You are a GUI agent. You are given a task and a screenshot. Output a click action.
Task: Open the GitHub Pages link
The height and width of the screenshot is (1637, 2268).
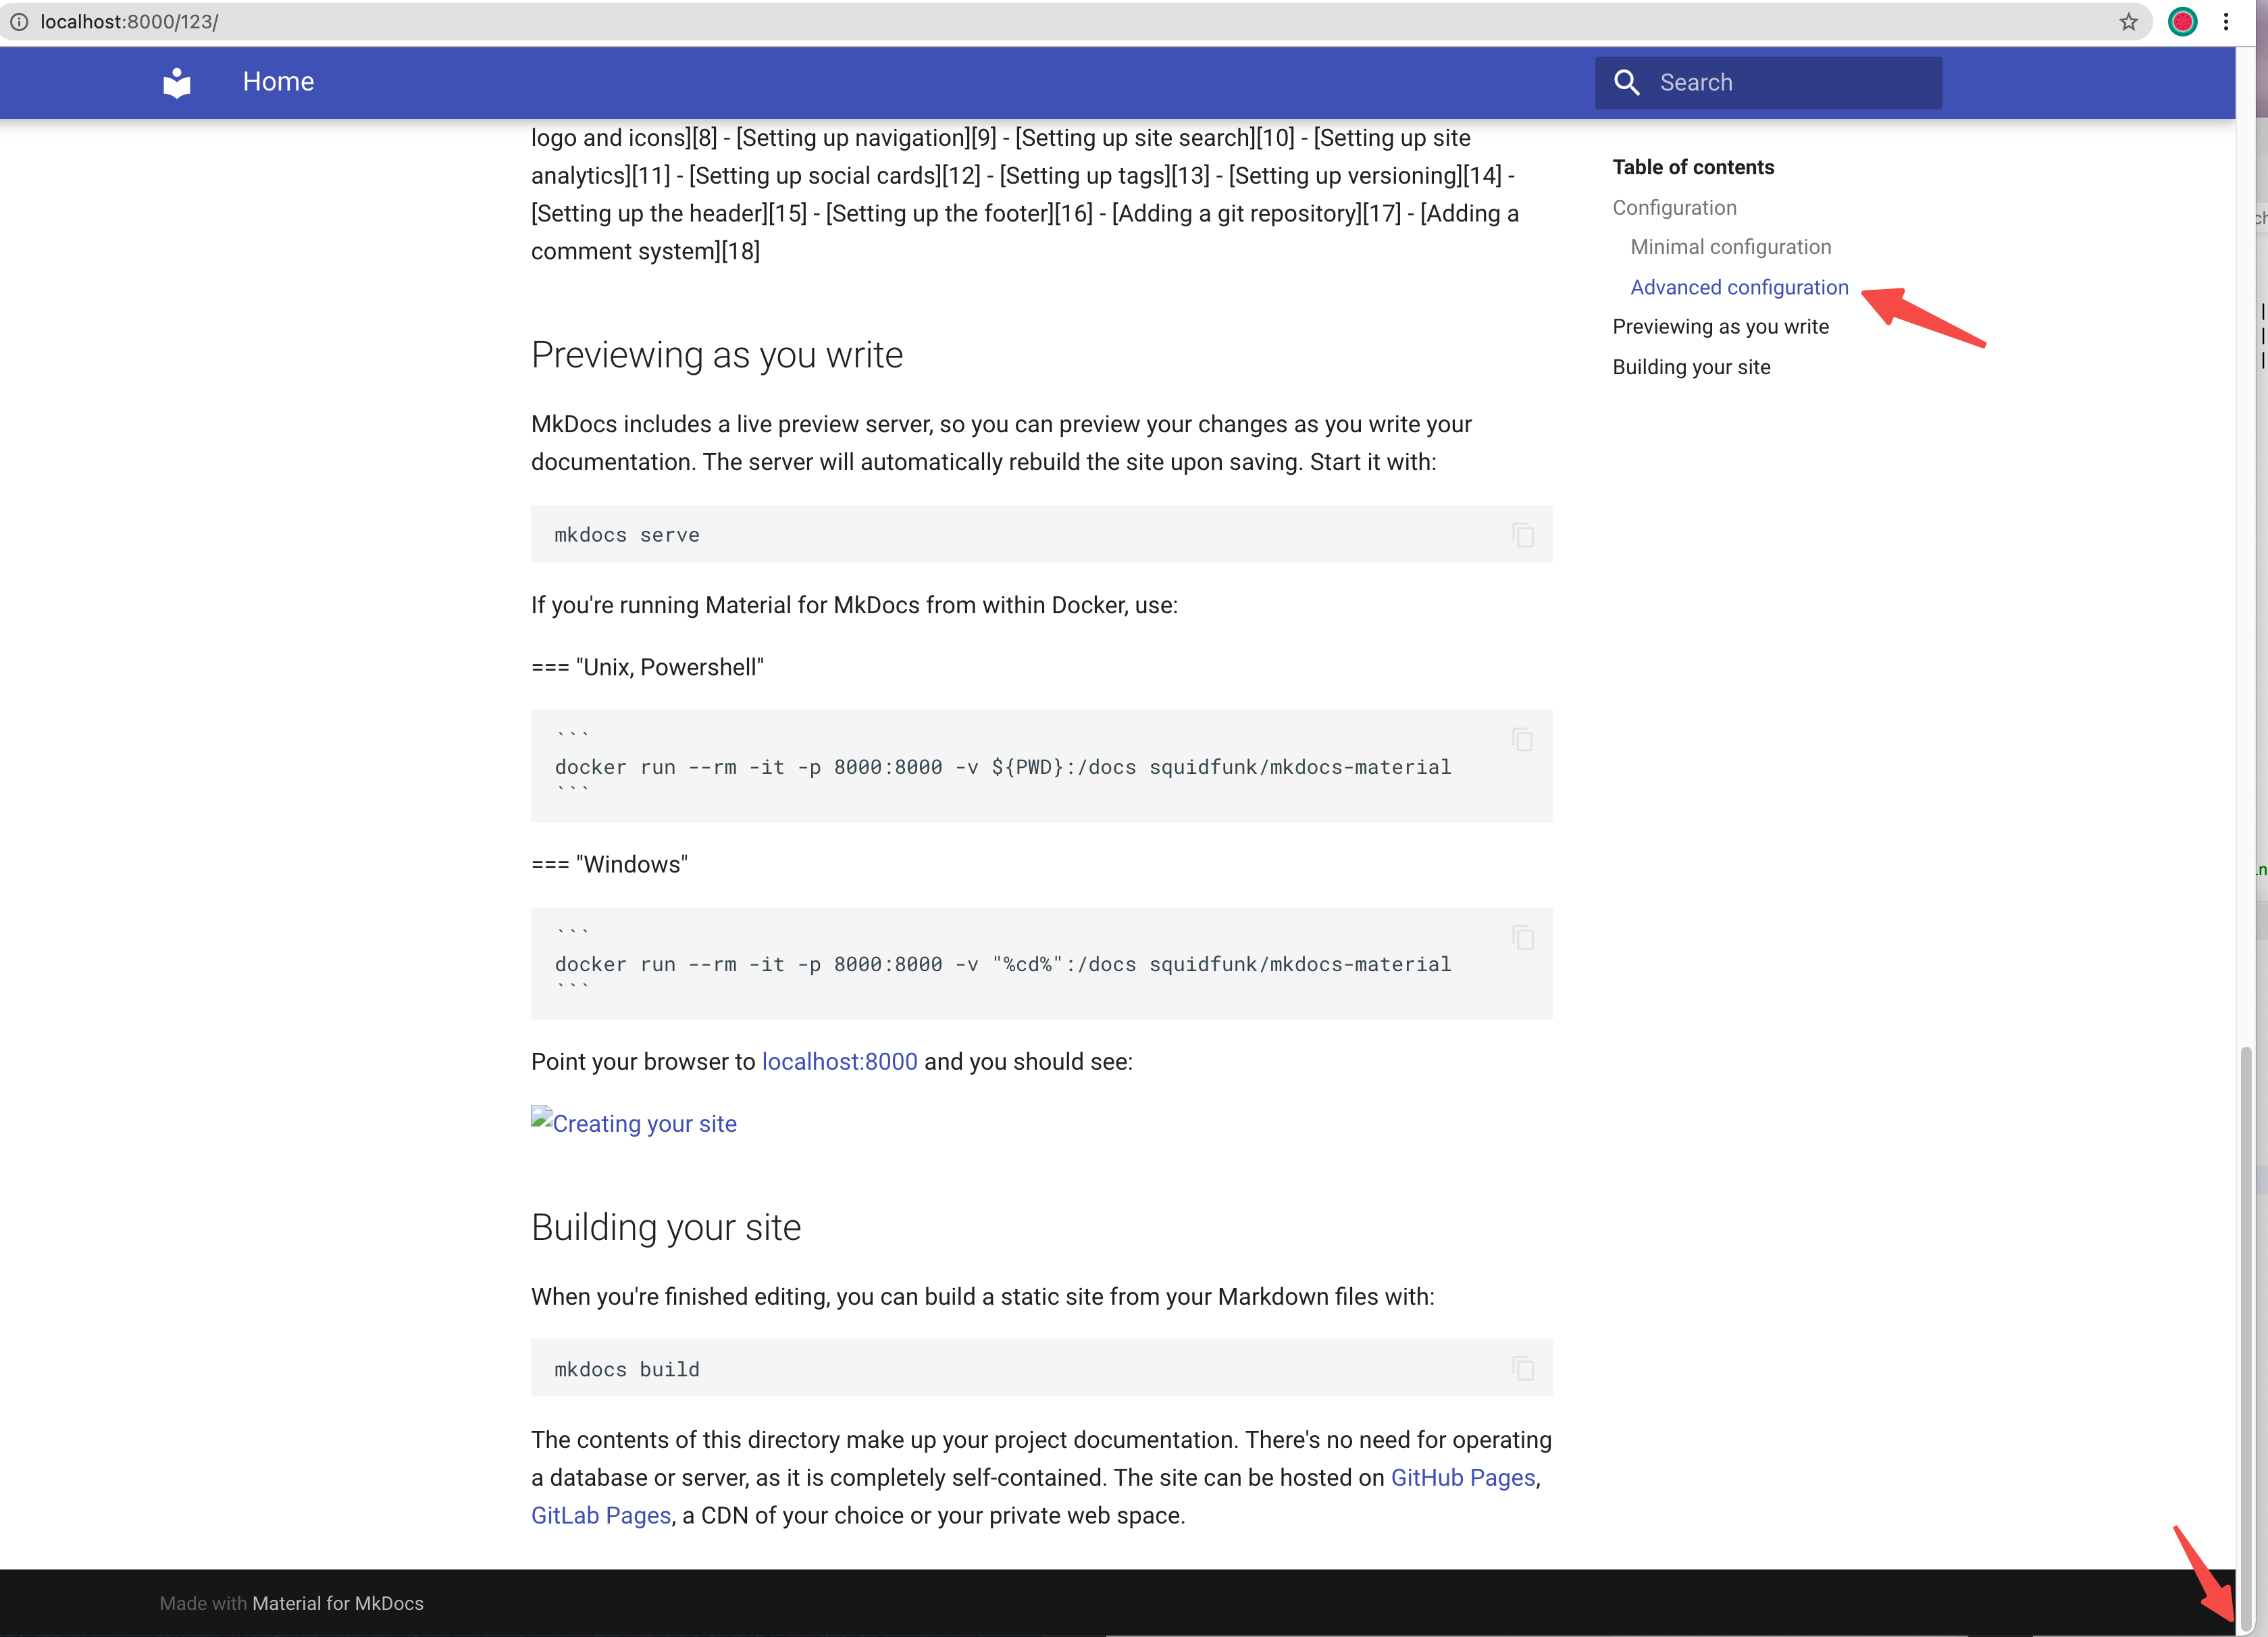1462,1478
